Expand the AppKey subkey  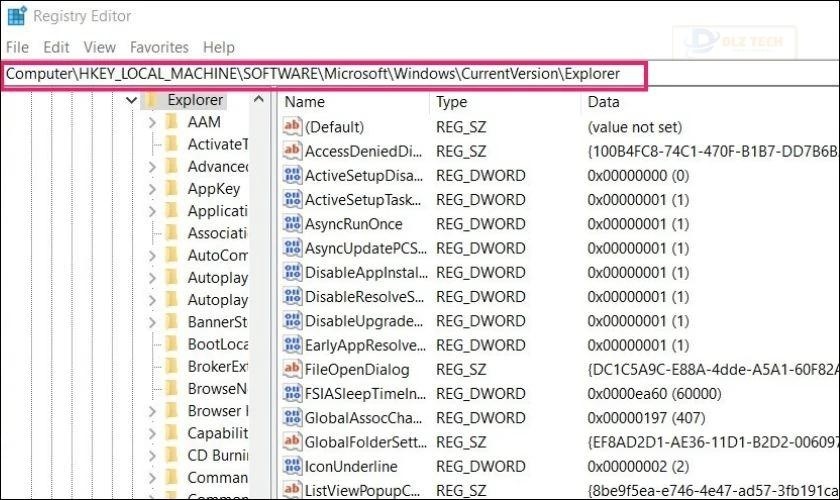[x=152, y=189]
